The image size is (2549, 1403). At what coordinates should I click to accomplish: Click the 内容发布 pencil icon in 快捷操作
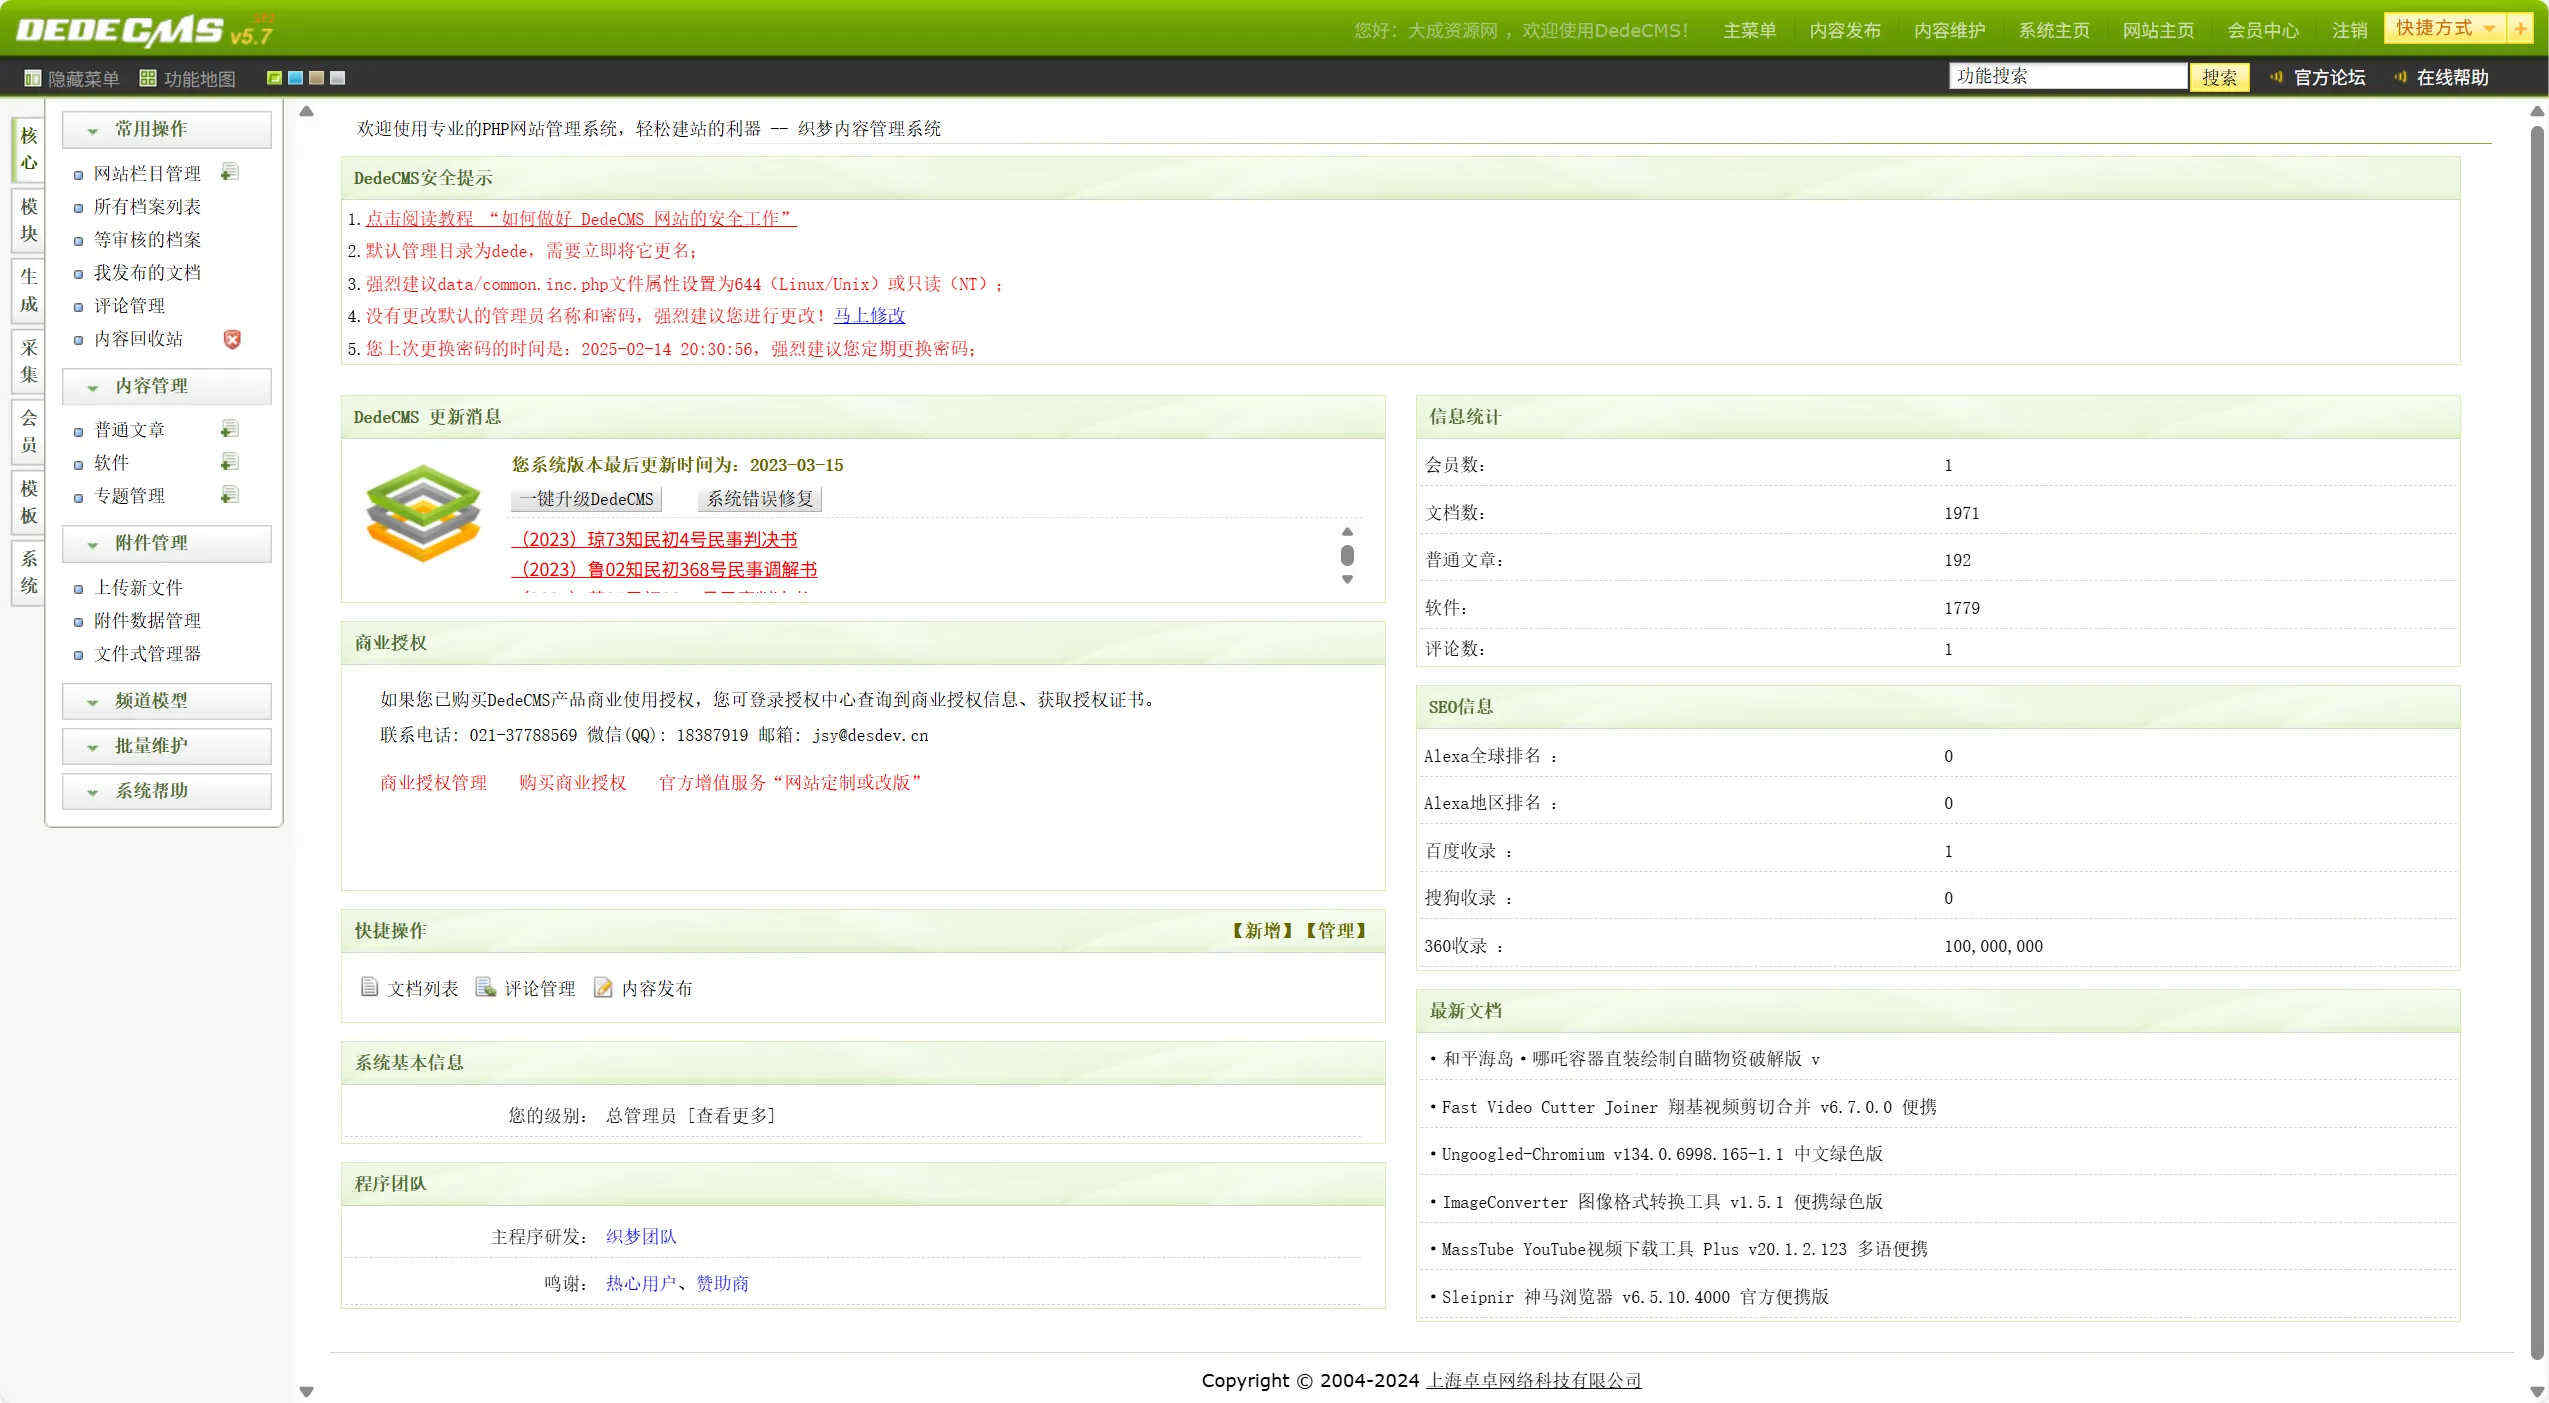(603, 988)
